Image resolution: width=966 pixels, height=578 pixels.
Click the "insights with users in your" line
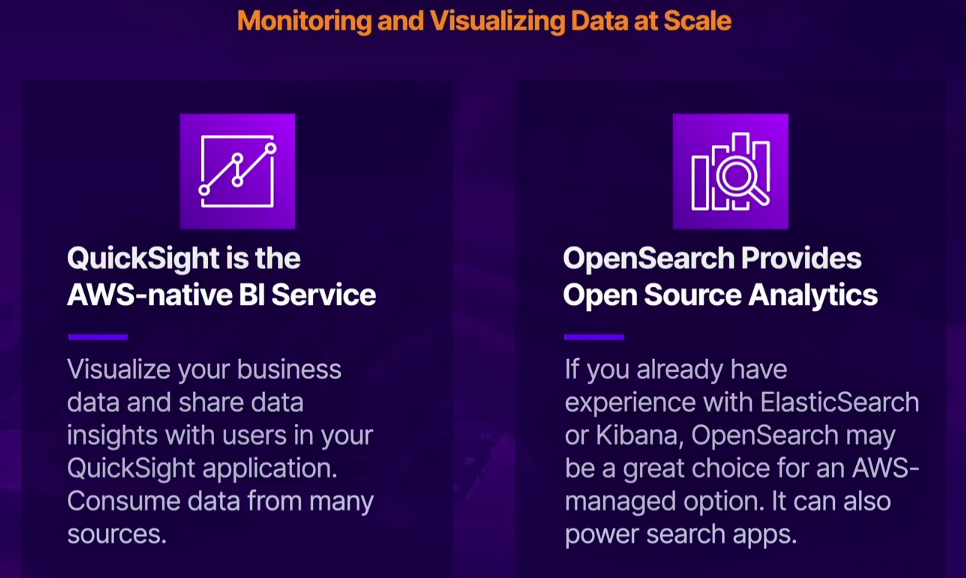click(219, 435)
